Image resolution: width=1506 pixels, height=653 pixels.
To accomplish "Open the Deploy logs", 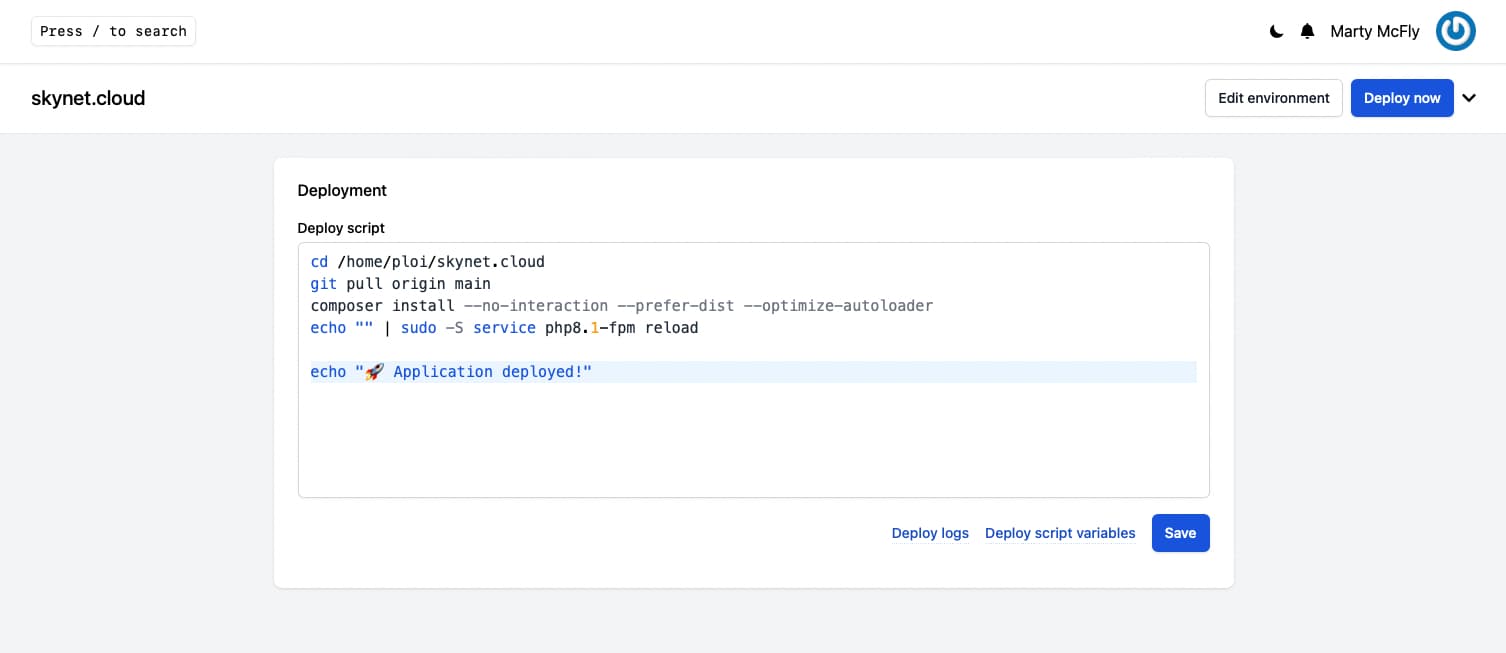I will [x=930, y=533].
